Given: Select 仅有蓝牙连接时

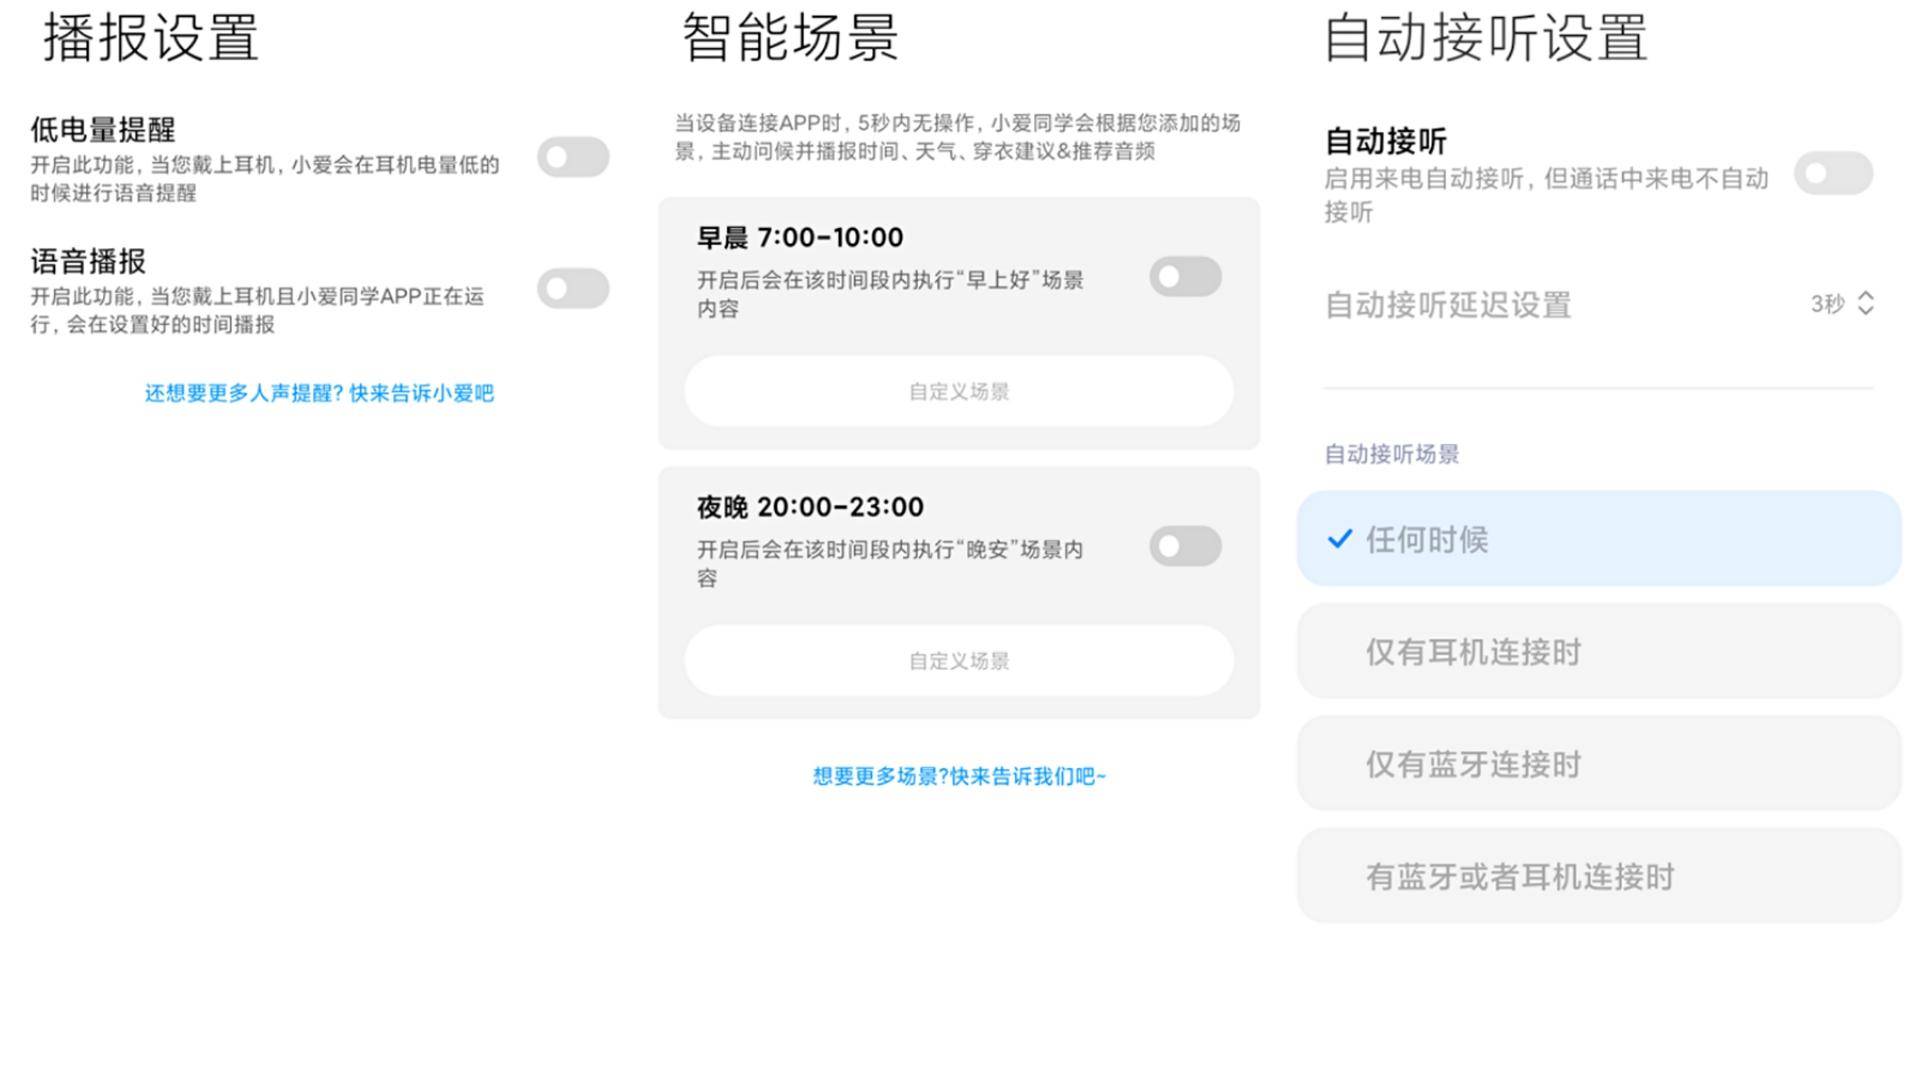Looking at the screenshot, I should pos(1598,764).
